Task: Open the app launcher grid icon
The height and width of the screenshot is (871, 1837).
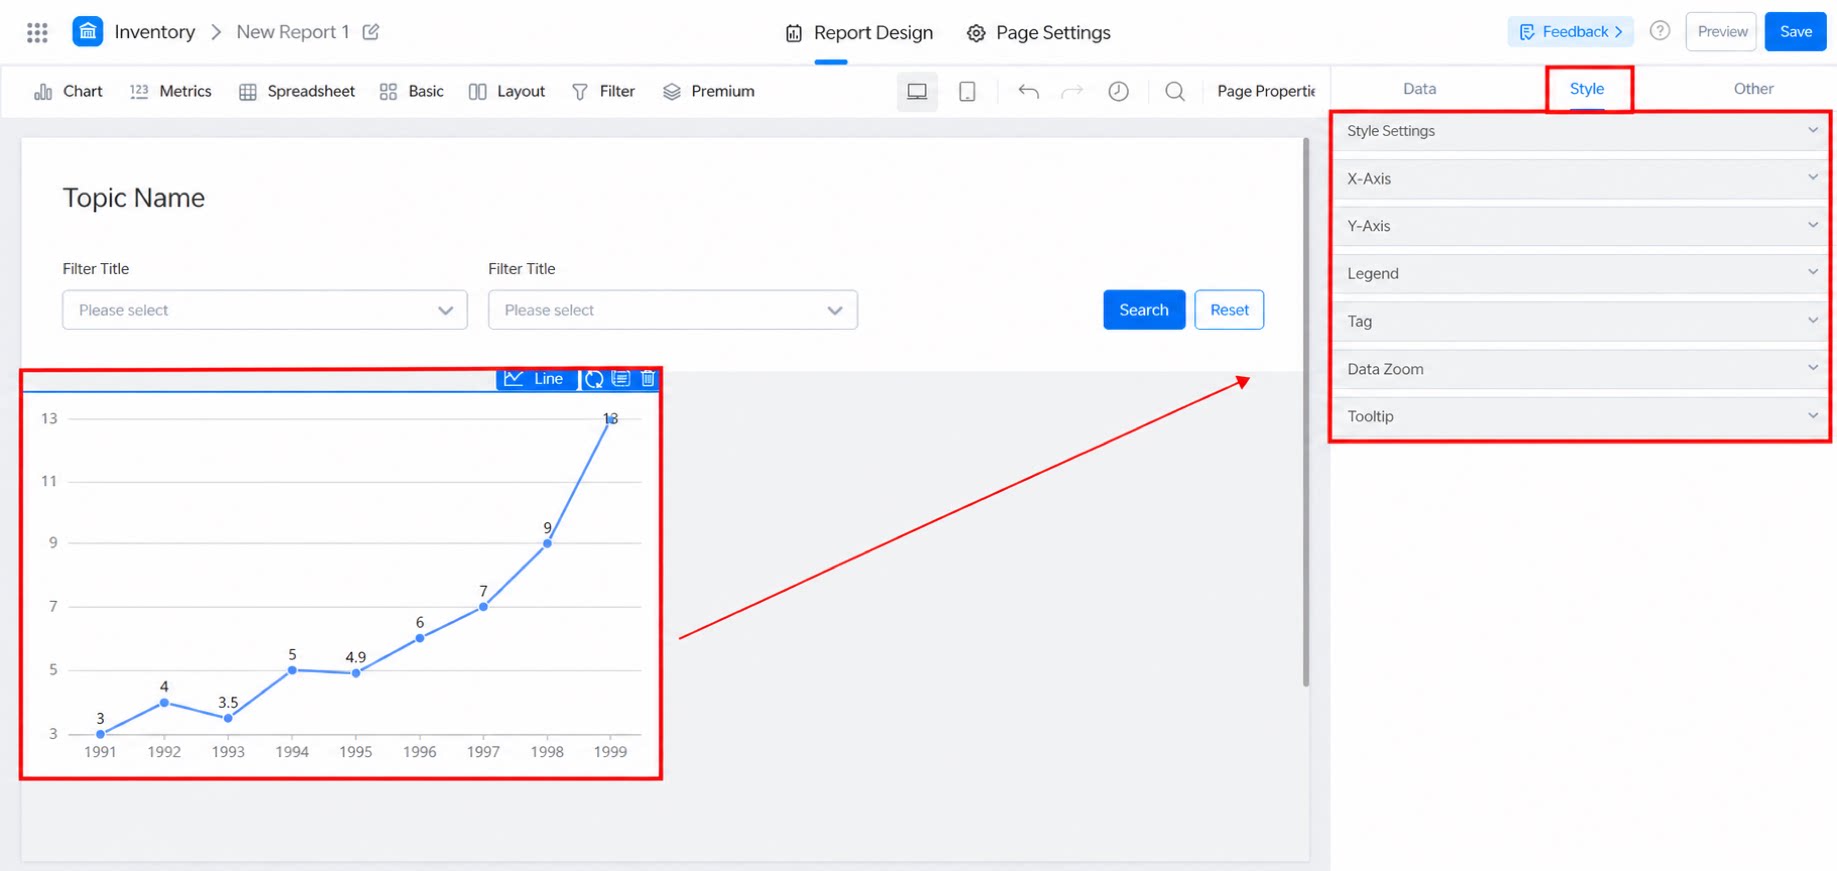Action: tap(37, 32)
